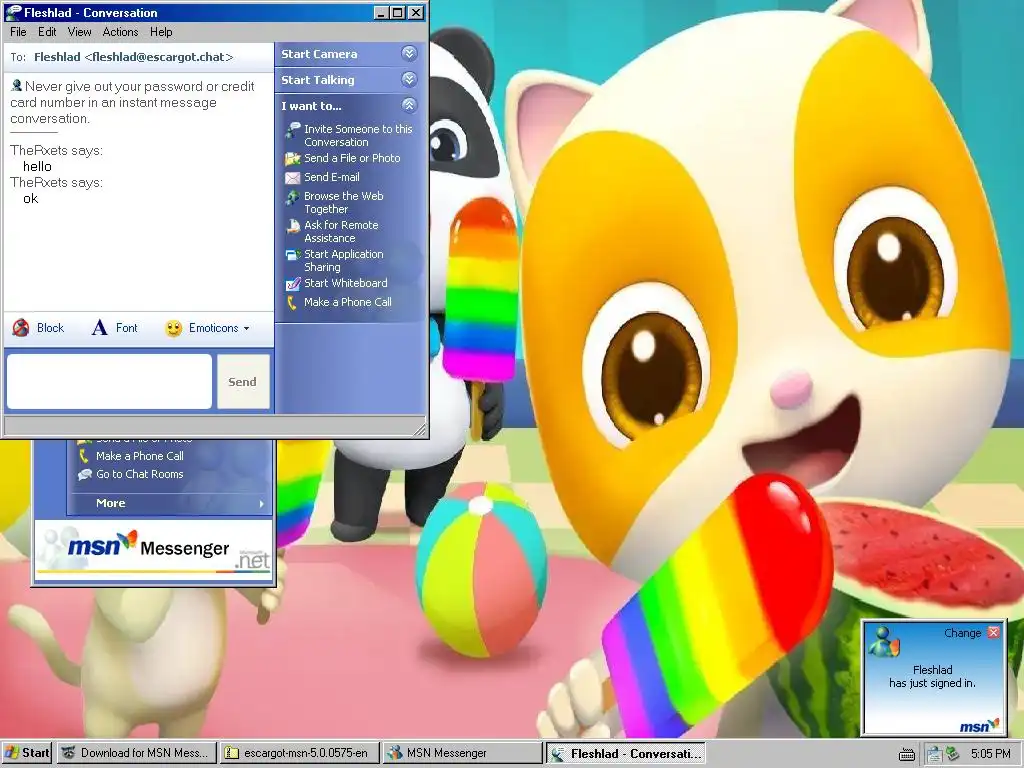Screen dimensions: 1024x768
Task: Click the Send E-mail envelope icon
Action: (x=293, y=178)
